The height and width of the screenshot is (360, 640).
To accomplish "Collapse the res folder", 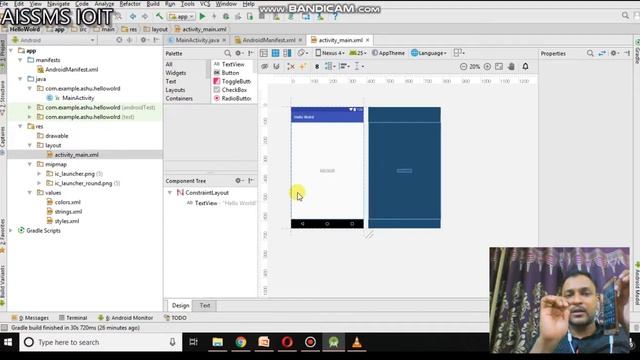I will pyautogui.click(x=20, y=126).
